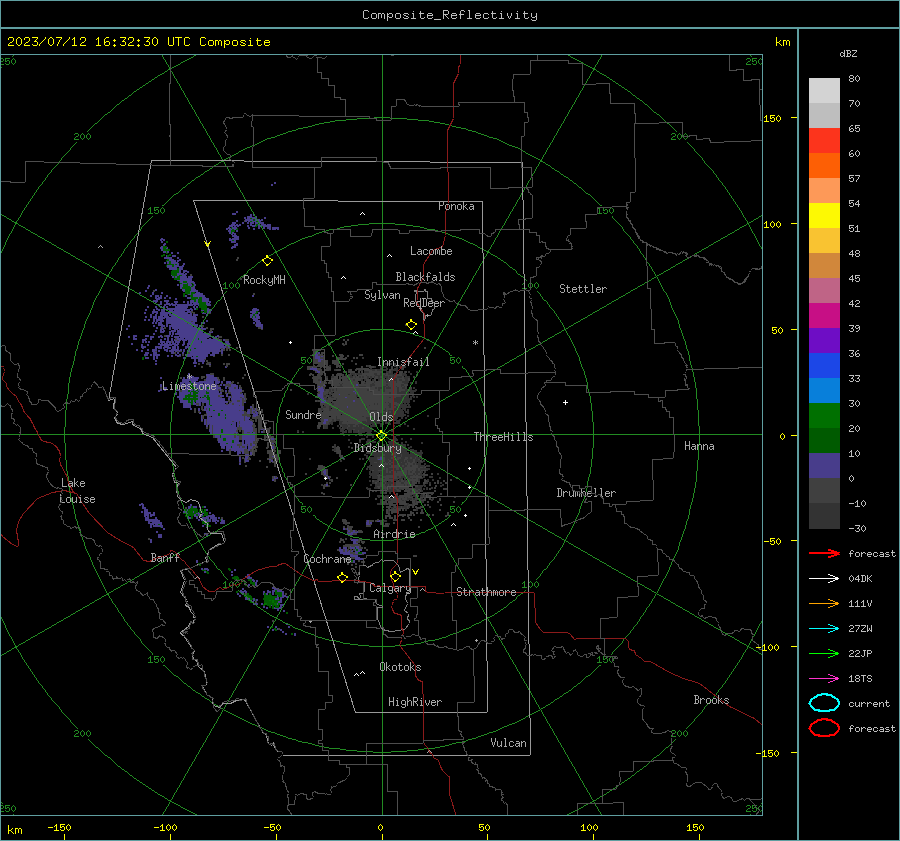Pick the 30 dBZ green swatch
The height and width of the screenshot is (841, 900).
tap(824, 415)
